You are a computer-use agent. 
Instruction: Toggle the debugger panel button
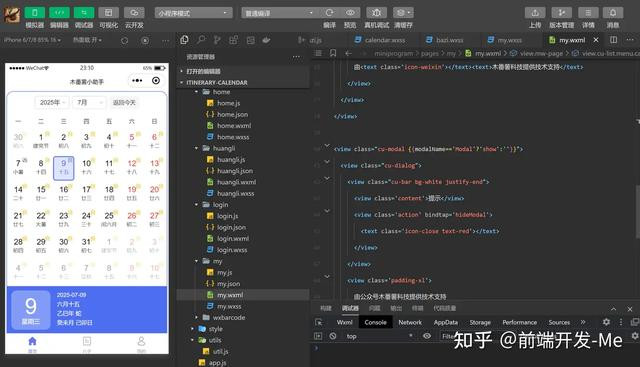(x=84, y=13)
